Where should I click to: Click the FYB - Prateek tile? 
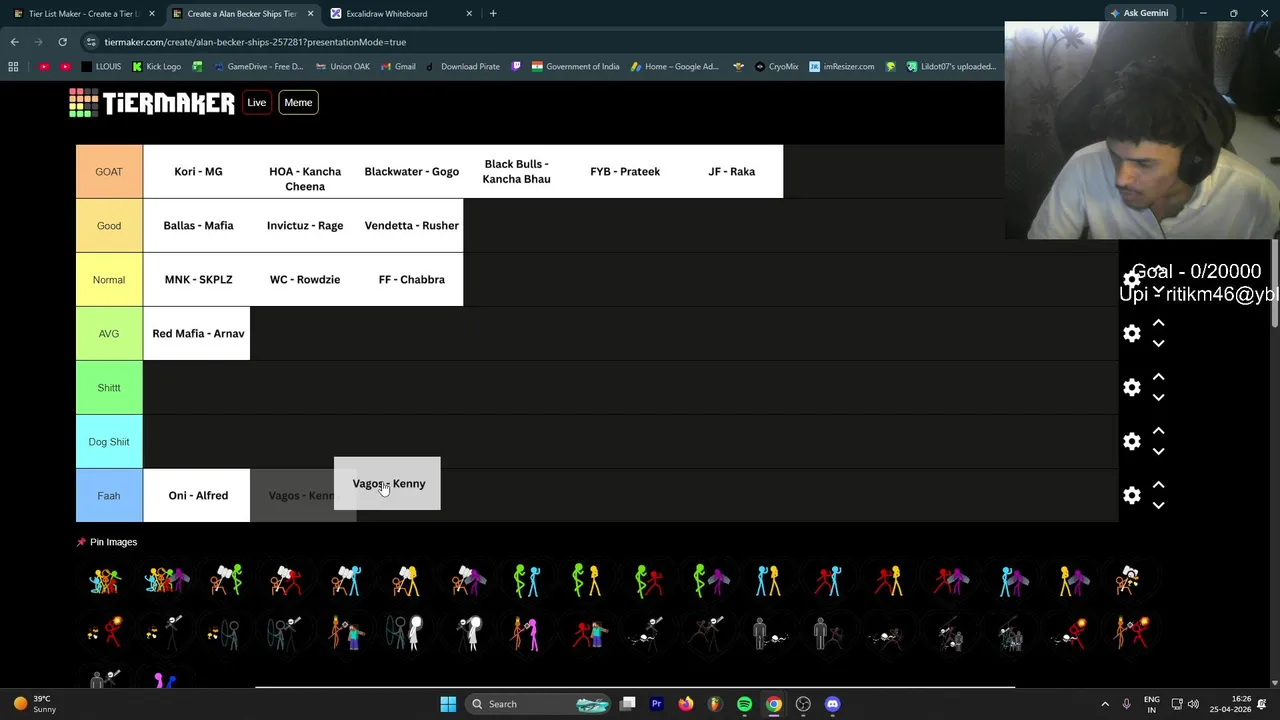point(624,171)
